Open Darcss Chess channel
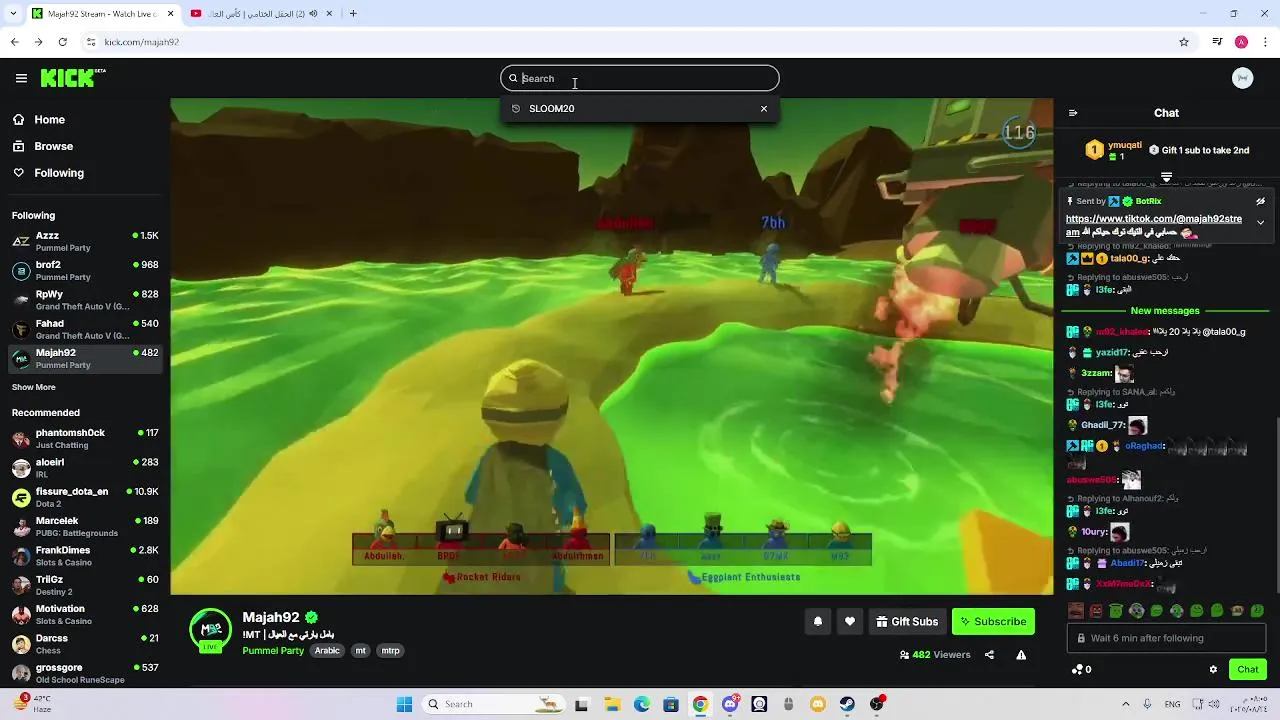 (x=85, y=644)
